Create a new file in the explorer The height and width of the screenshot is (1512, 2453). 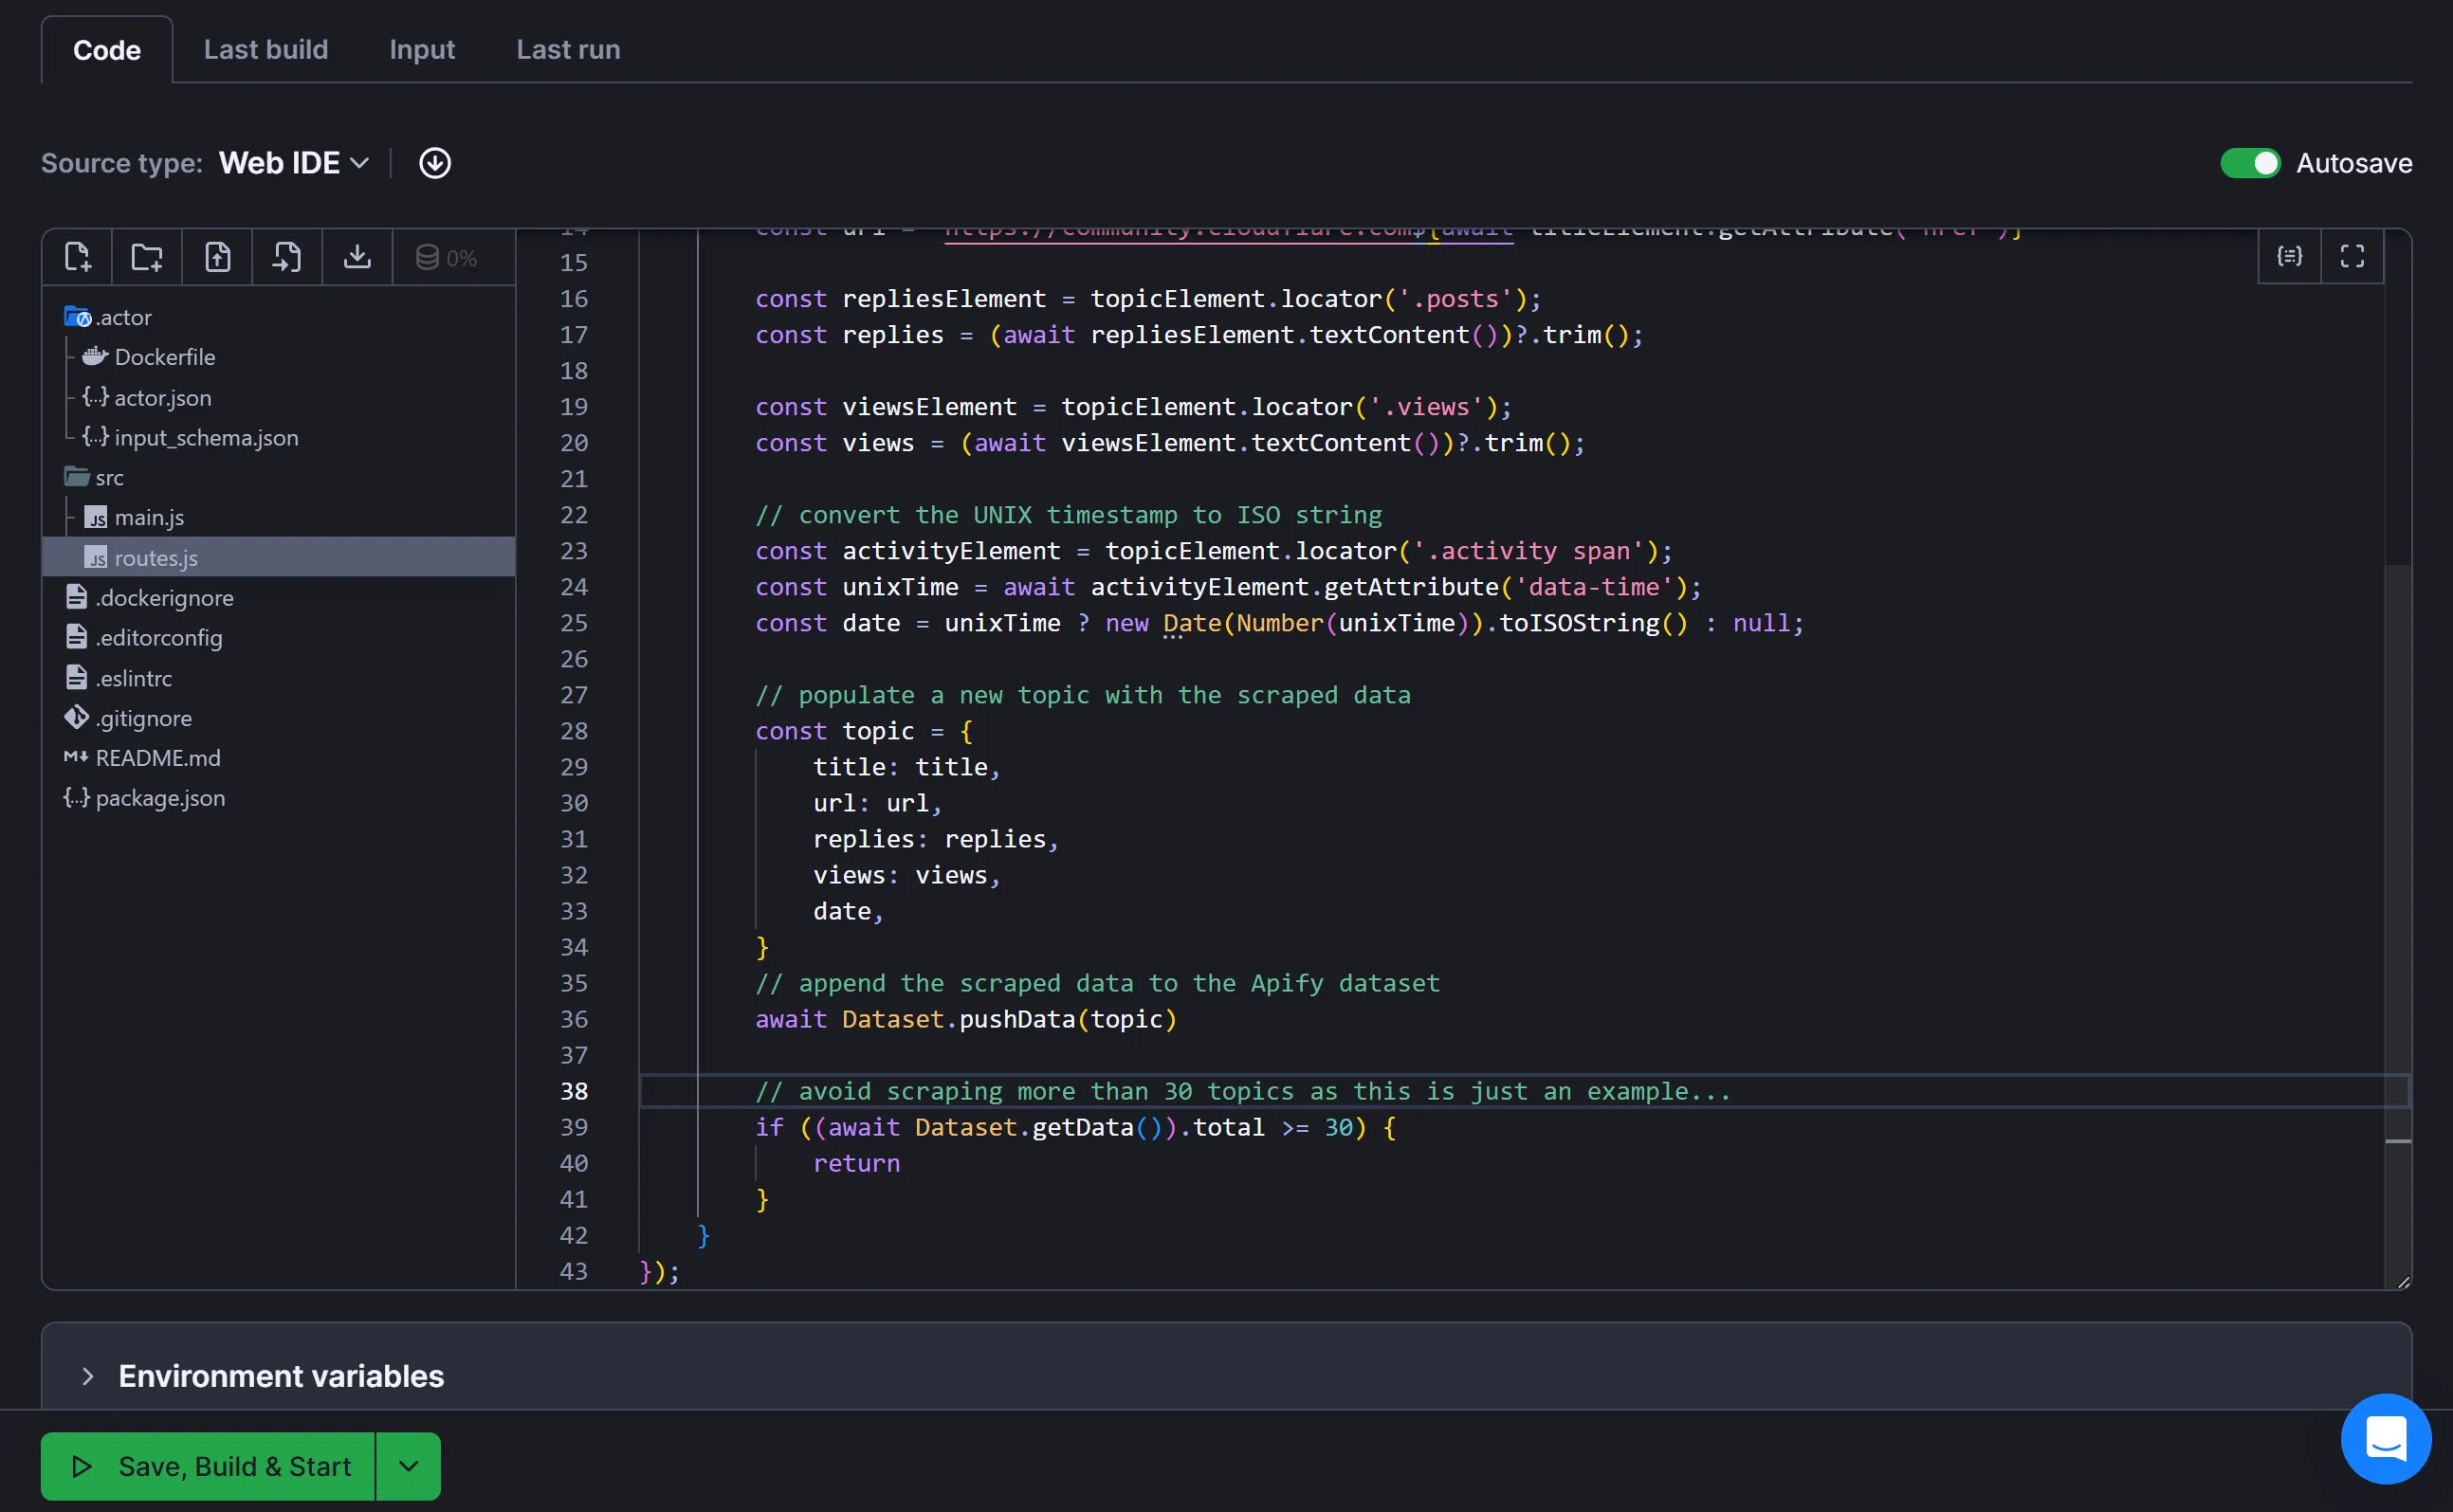tap(77, 257)
